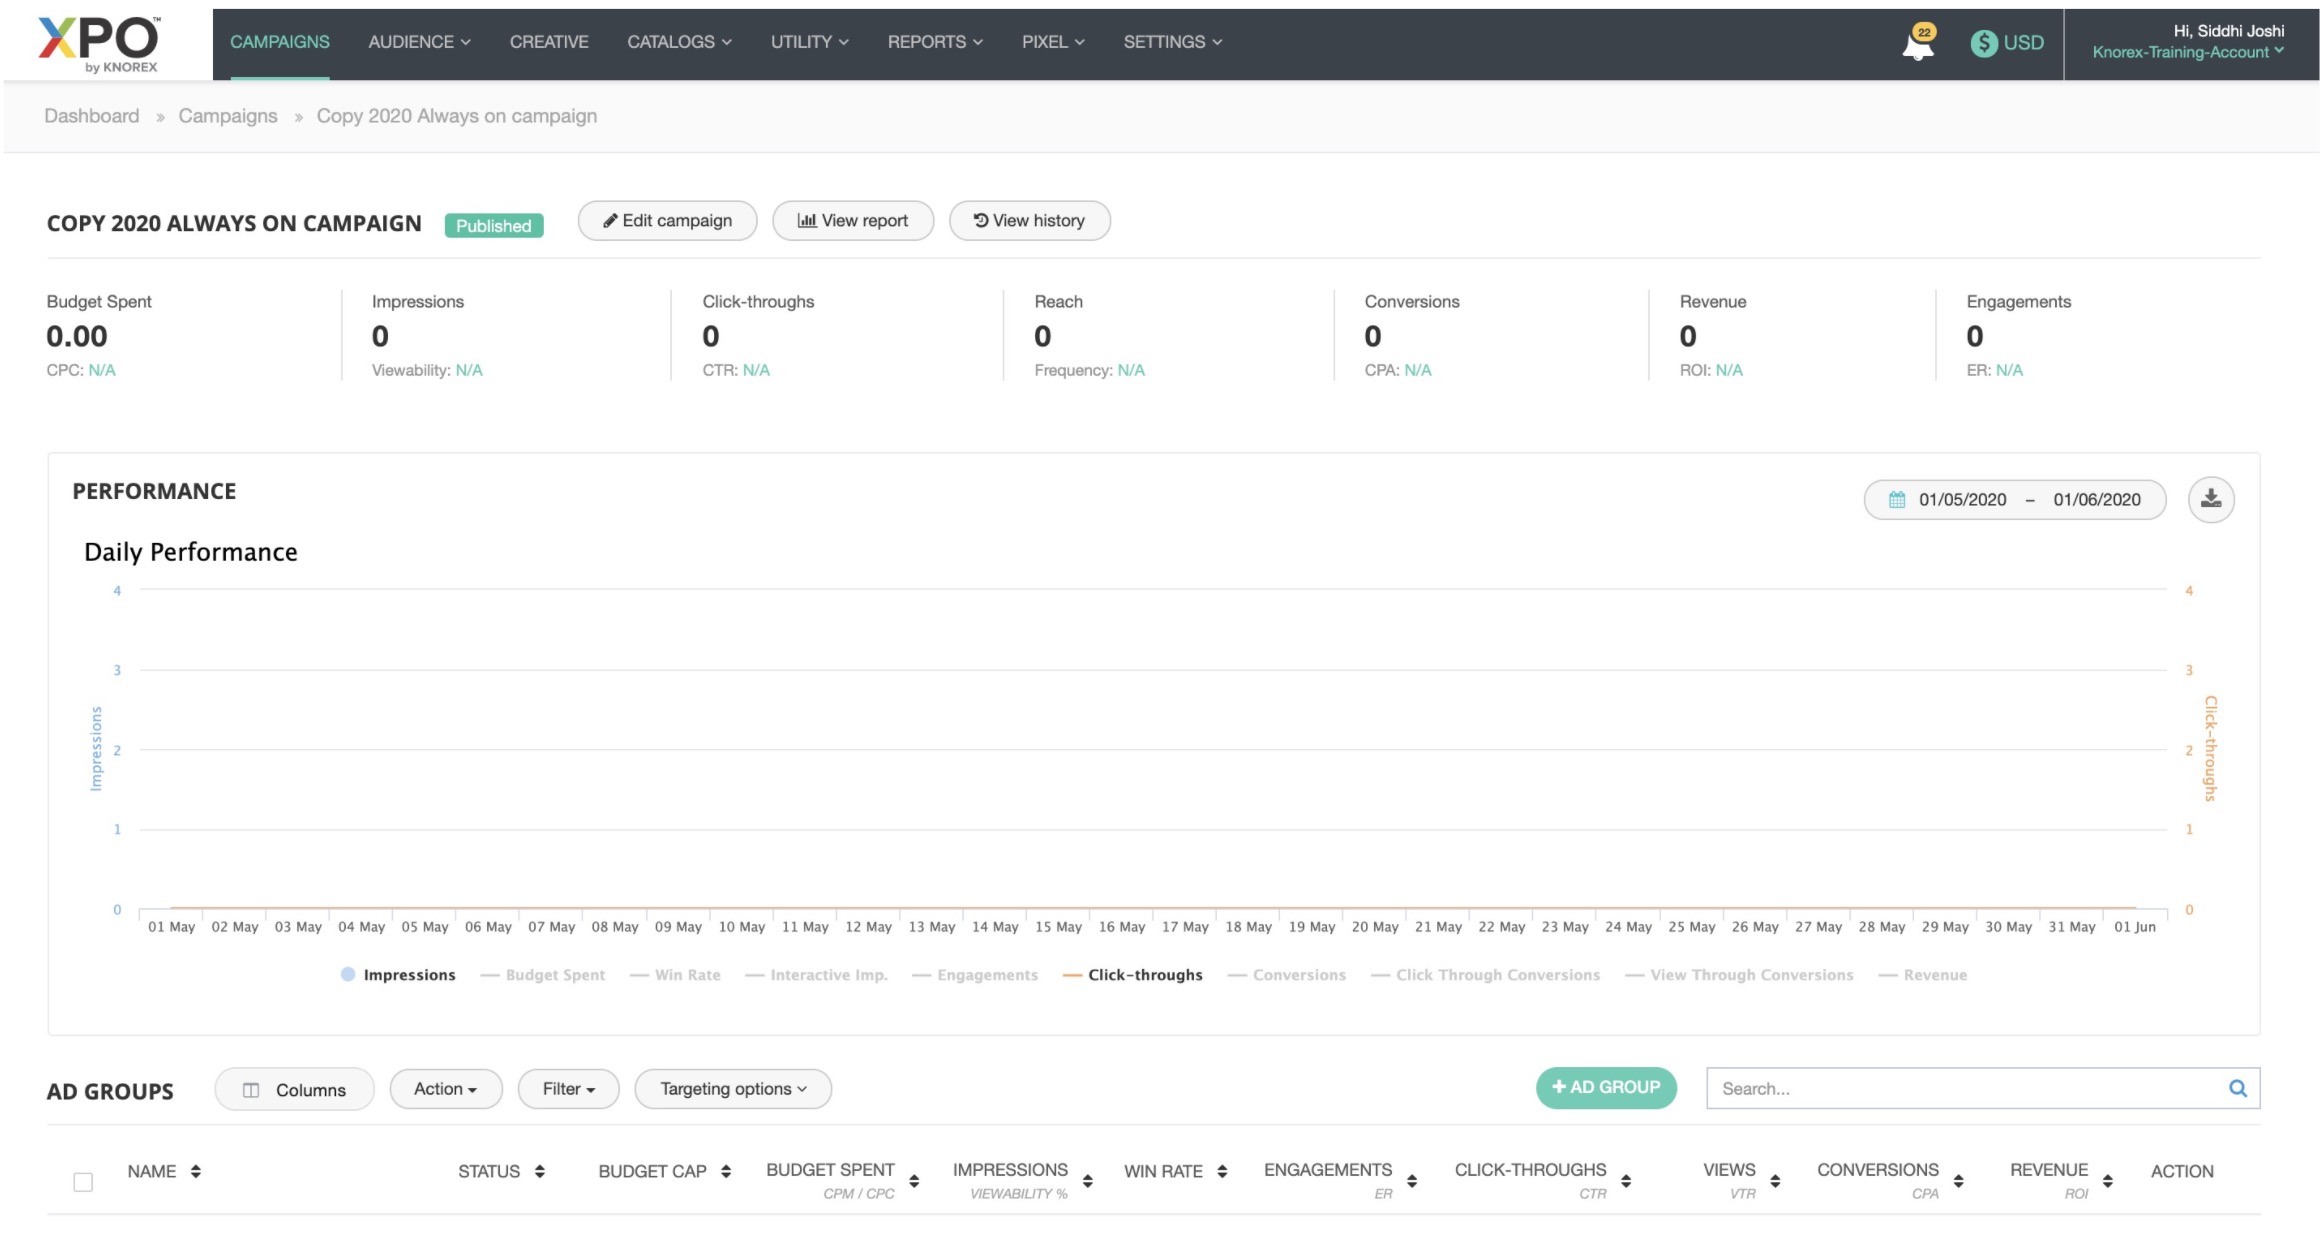This screenshot has width=2320, height=1244.
Task: Sort ad groups by Name column
Action: [196, 1171]
